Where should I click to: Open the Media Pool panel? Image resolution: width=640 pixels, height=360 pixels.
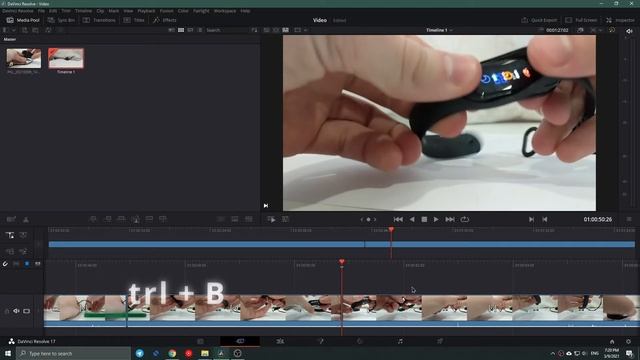pyautogui.click(x=23, y=20)
